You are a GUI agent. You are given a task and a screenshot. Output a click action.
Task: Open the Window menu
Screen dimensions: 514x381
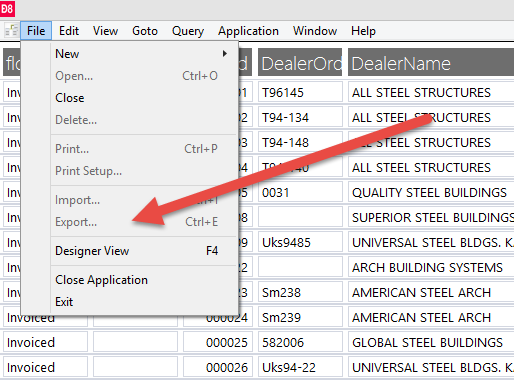(x=315, y=31)
